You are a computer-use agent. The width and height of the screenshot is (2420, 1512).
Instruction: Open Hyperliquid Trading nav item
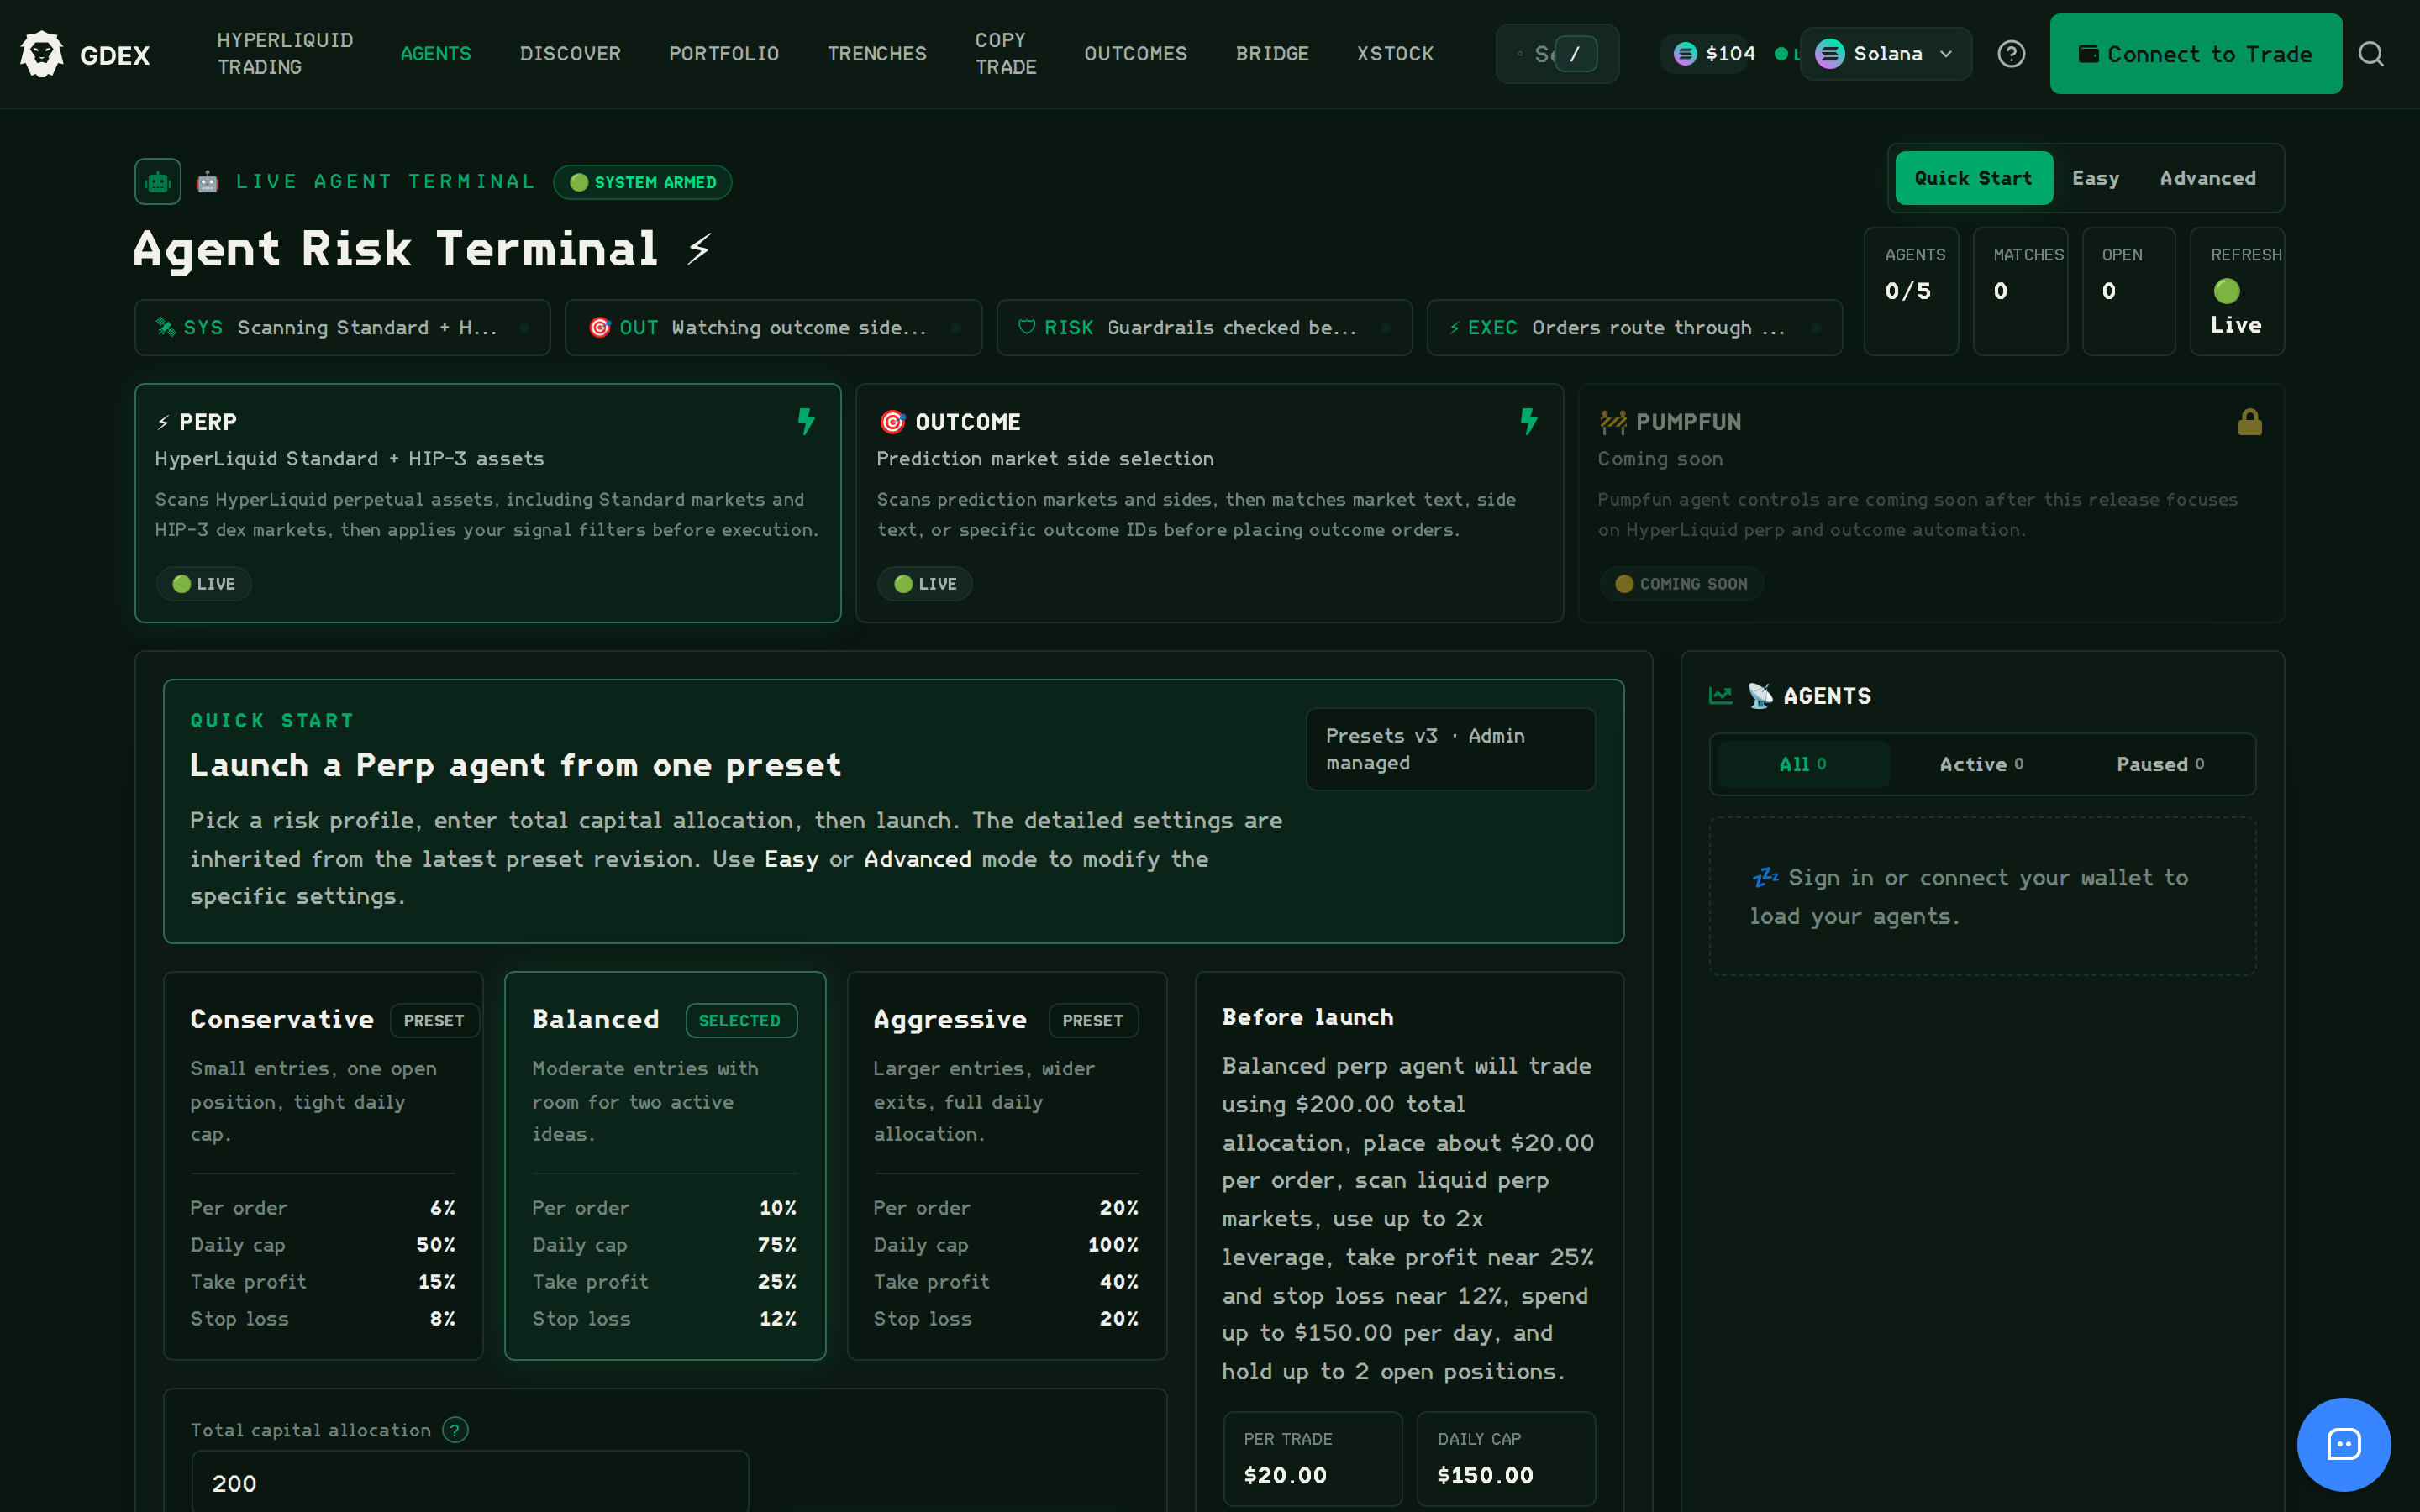pyautogui.click(x=285, y=54)
